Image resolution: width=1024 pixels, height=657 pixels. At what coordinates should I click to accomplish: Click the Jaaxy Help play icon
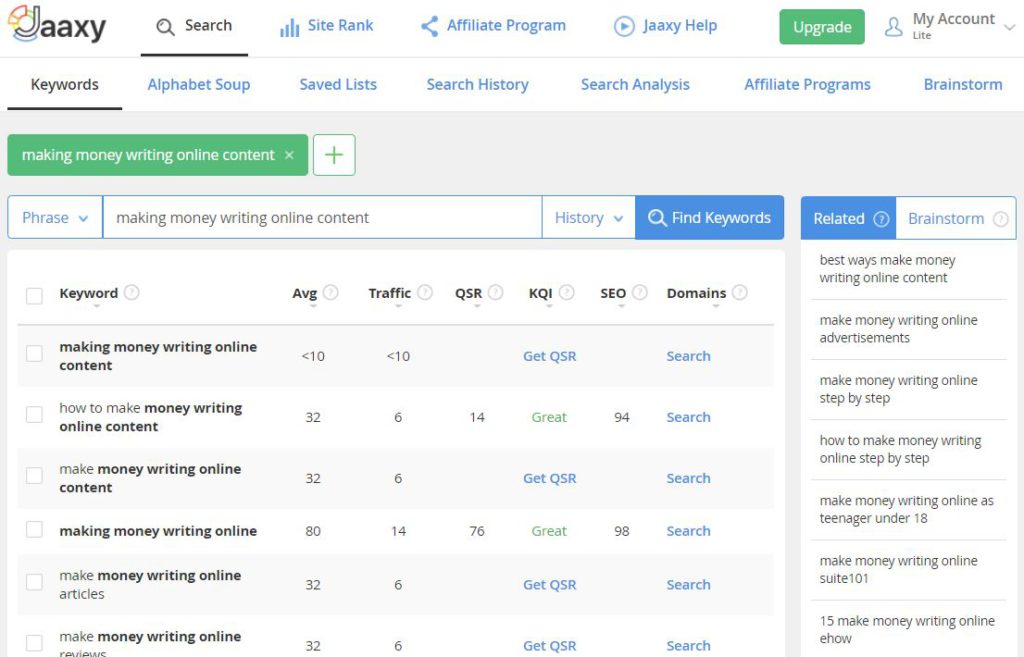pos(624,26)
